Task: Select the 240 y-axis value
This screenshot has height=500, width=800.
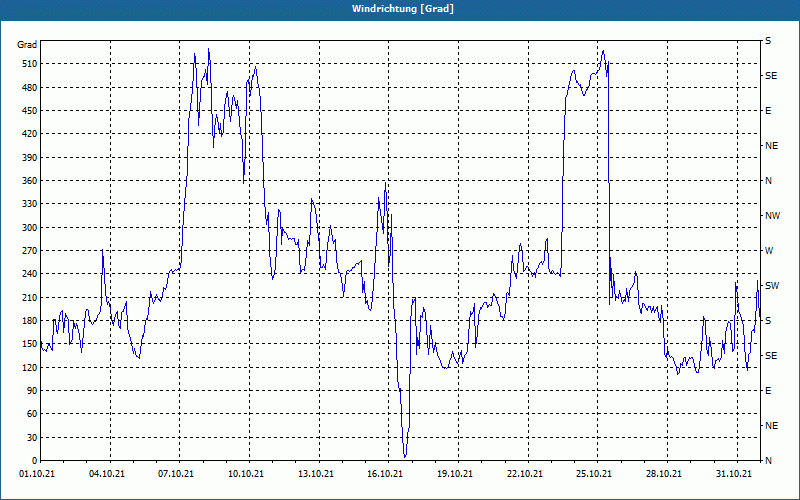Action: [x=30, y=274]
